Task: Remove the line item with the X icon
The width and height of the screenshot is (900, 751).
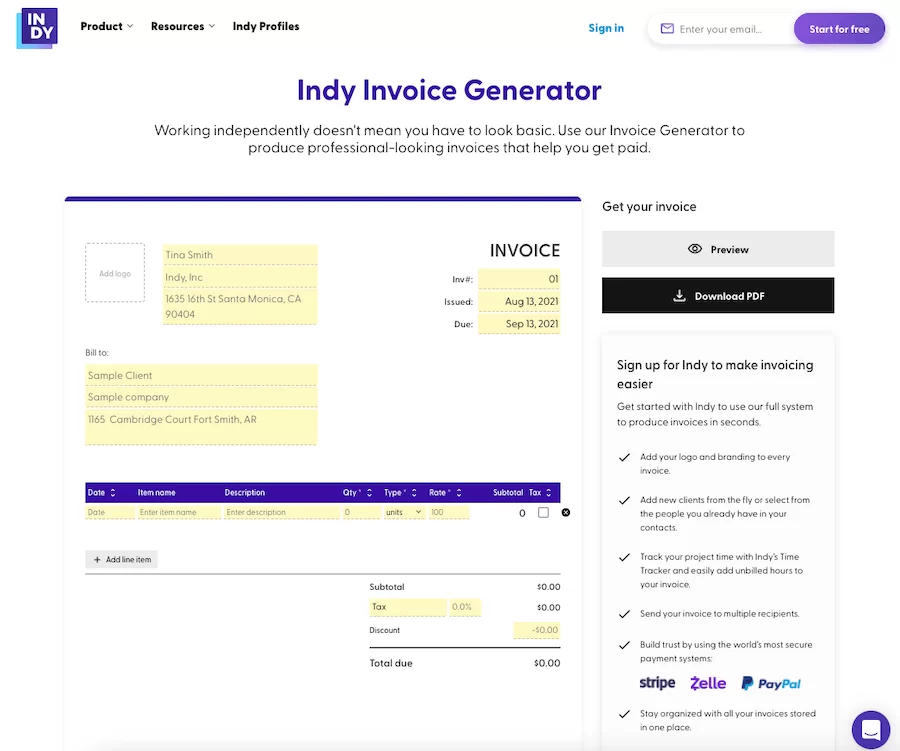Action: [x=565, y=512]
